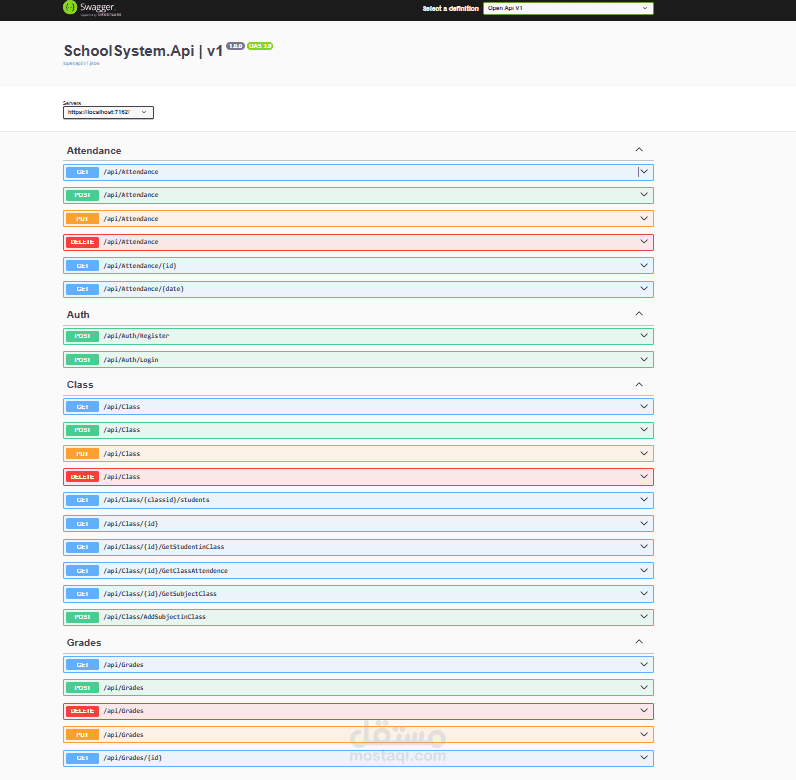
Task: Click path text /api/Auth/Login
Action: click(x=131, y=360)
